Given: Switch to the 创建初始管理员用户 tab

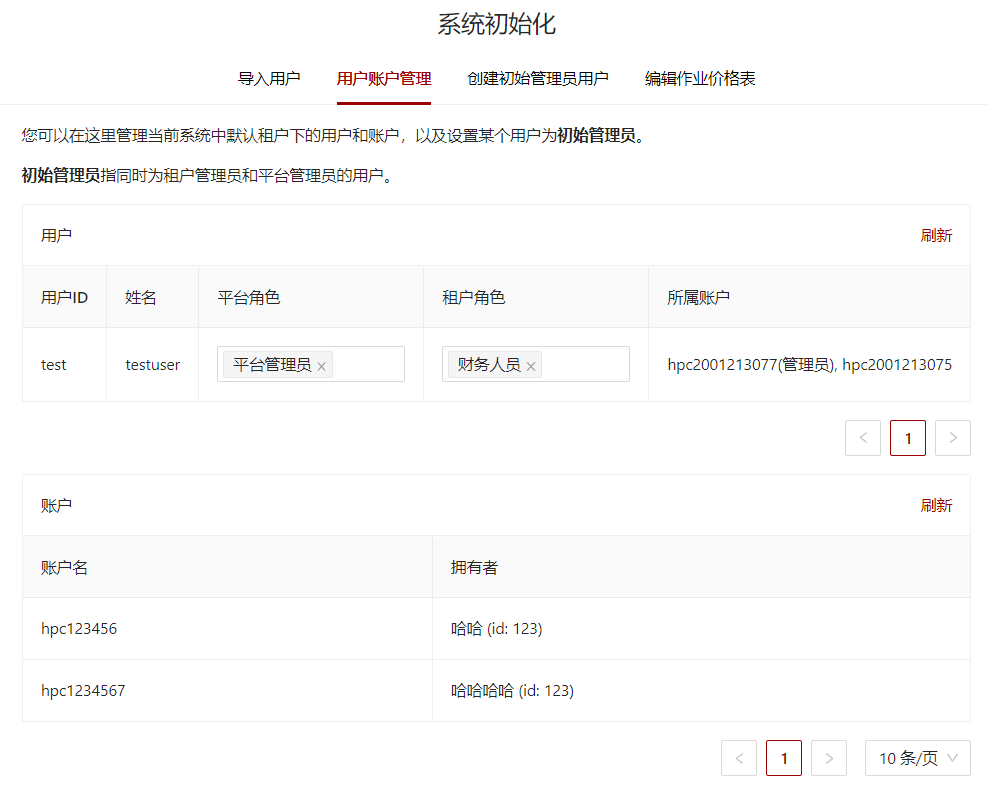Looking at the screenshot, I should 538,78.
